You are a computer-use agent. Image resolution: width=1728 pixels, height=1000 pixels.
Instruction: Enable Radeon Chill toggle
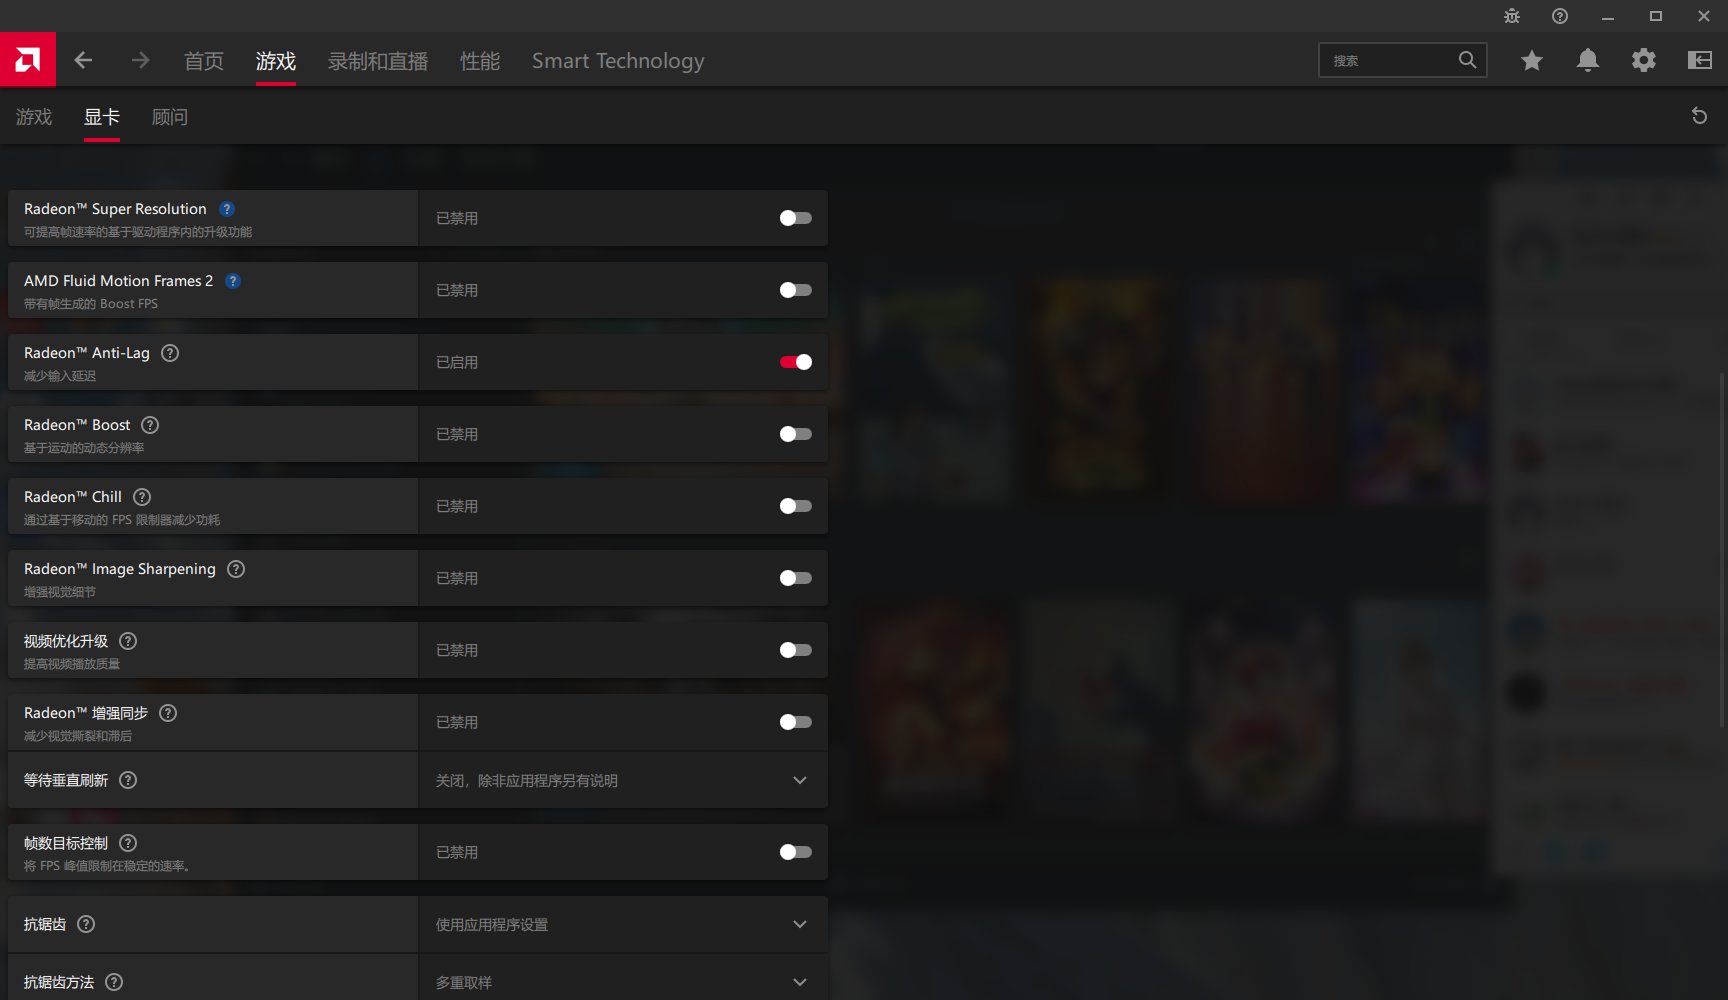coord(795,506)
